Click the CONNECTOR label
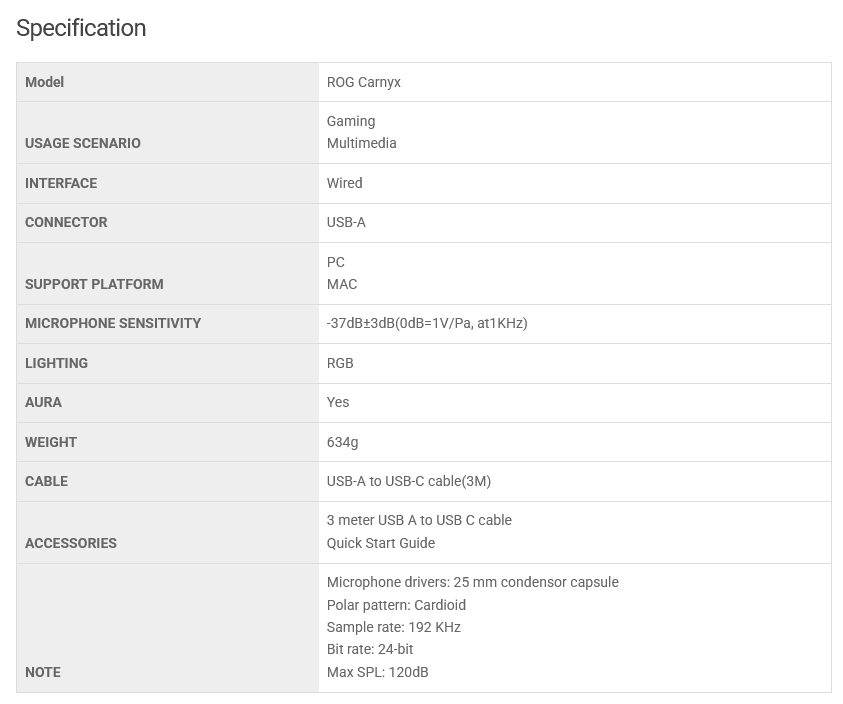This screenshot has width=843, height=704. pos(66,222)
